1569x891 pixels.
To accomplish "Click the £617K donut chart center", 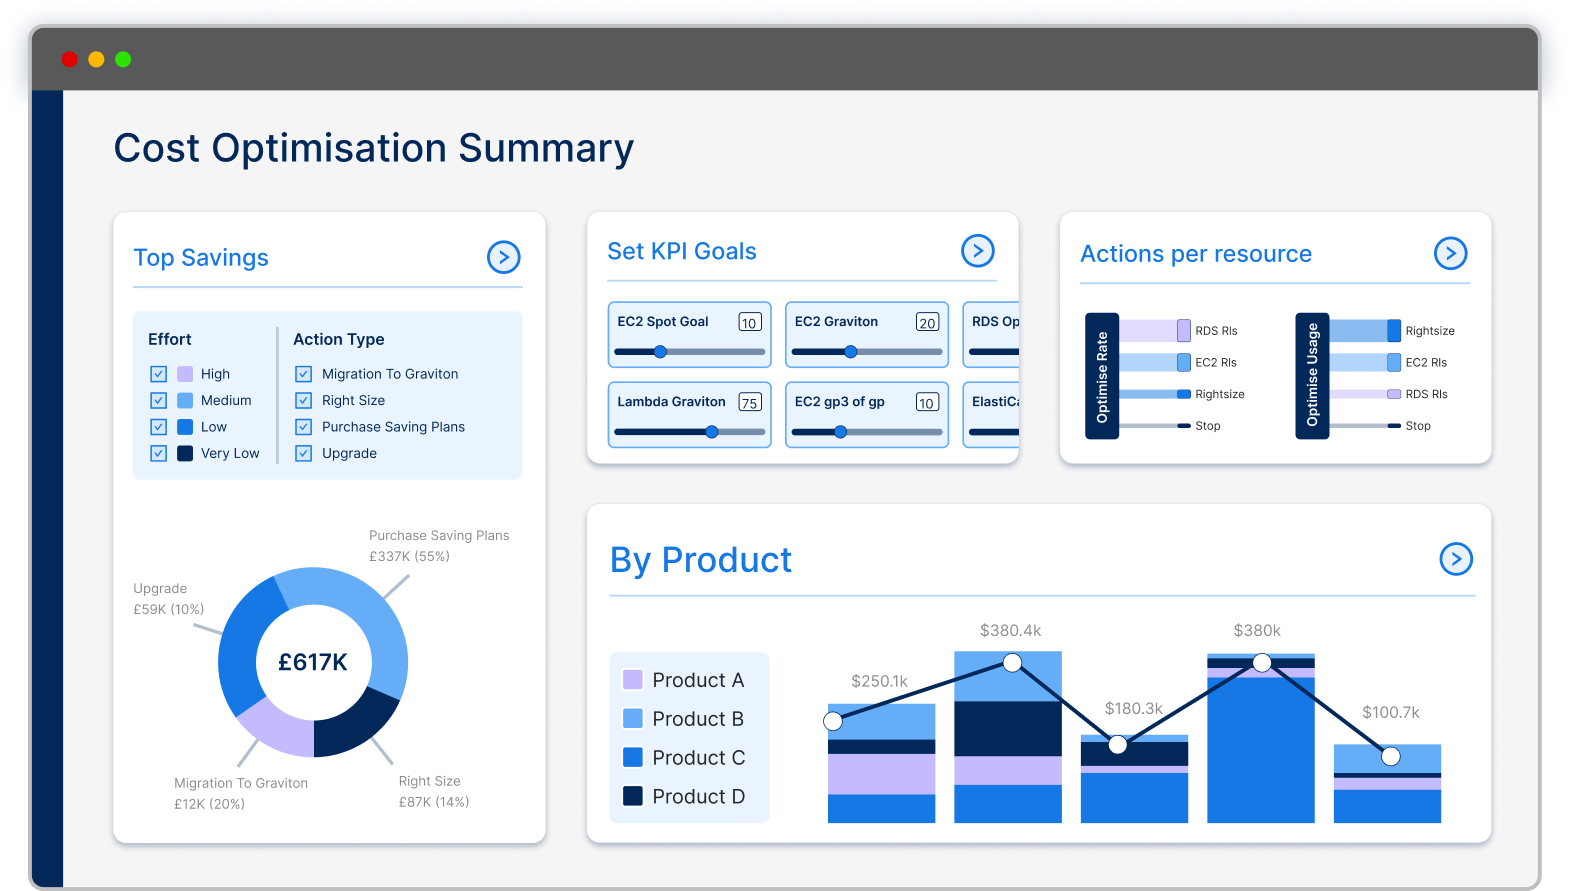I will tap(313, 662).
